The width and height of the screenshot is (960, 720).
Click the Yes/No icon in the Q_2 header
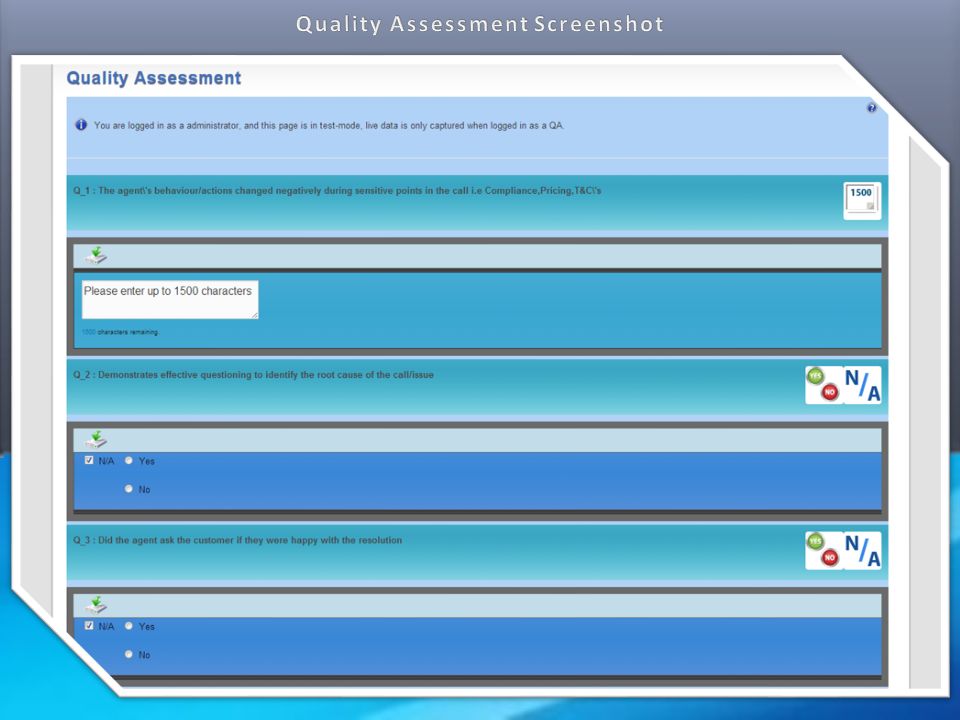(824, 384)
